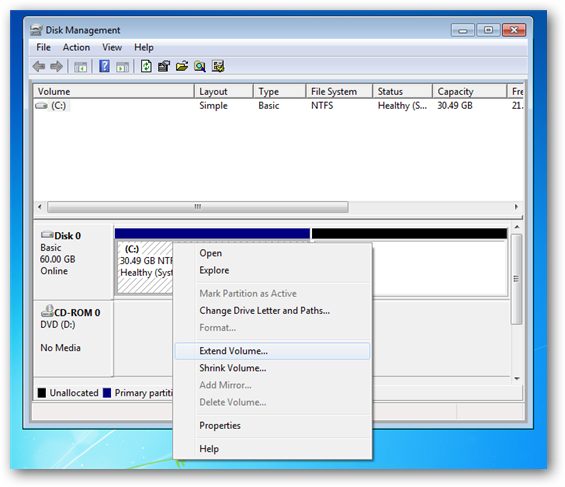Click the last checklist settings toolbar icon
This screenshot has width=565, height=487.
218,66
